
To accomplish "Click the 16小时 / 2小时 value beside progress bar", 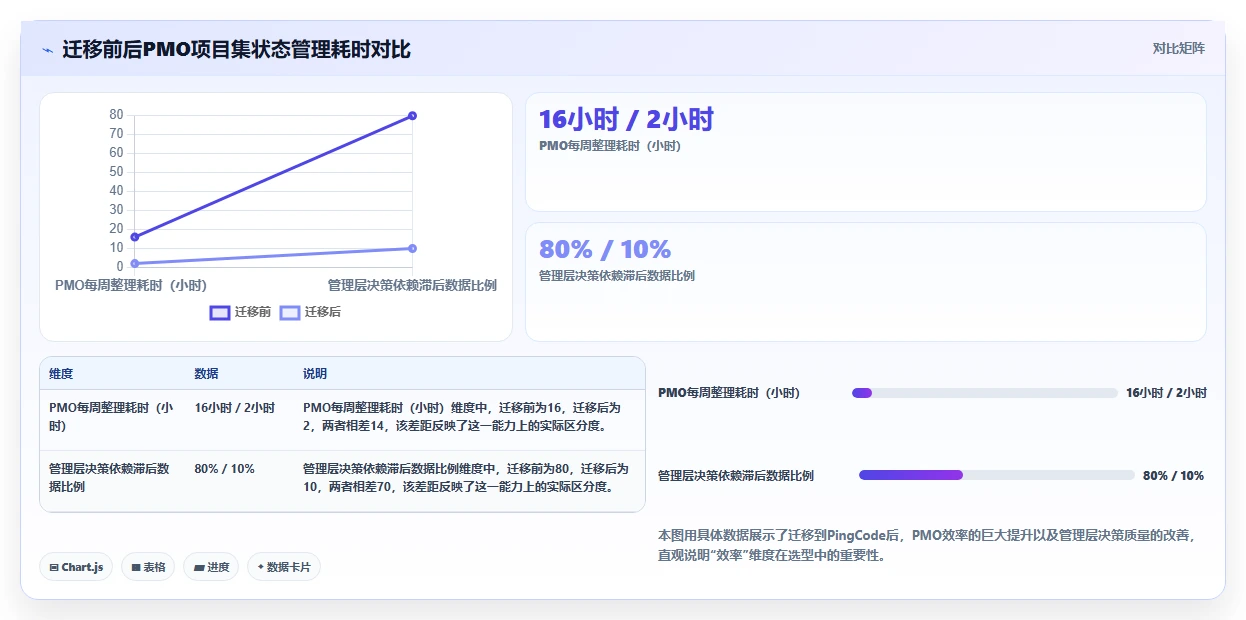I will click(x=1166, y=393).
